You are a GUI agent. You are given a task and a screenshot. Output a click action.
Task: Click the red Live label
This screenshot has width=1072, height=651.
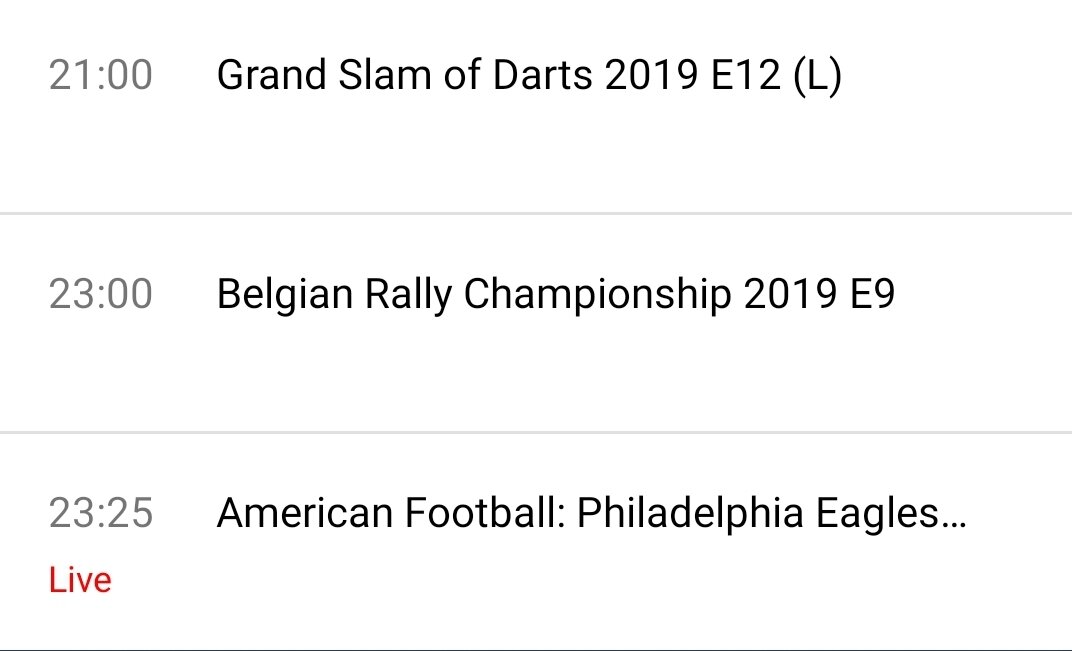click(80, 580)
